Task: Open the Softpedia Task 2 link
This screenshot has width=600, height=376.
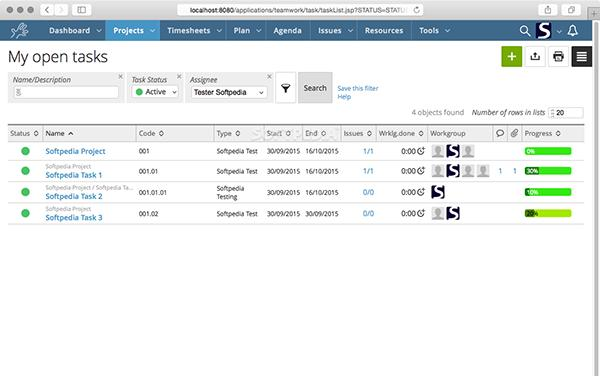Action: tap(74, 196)
